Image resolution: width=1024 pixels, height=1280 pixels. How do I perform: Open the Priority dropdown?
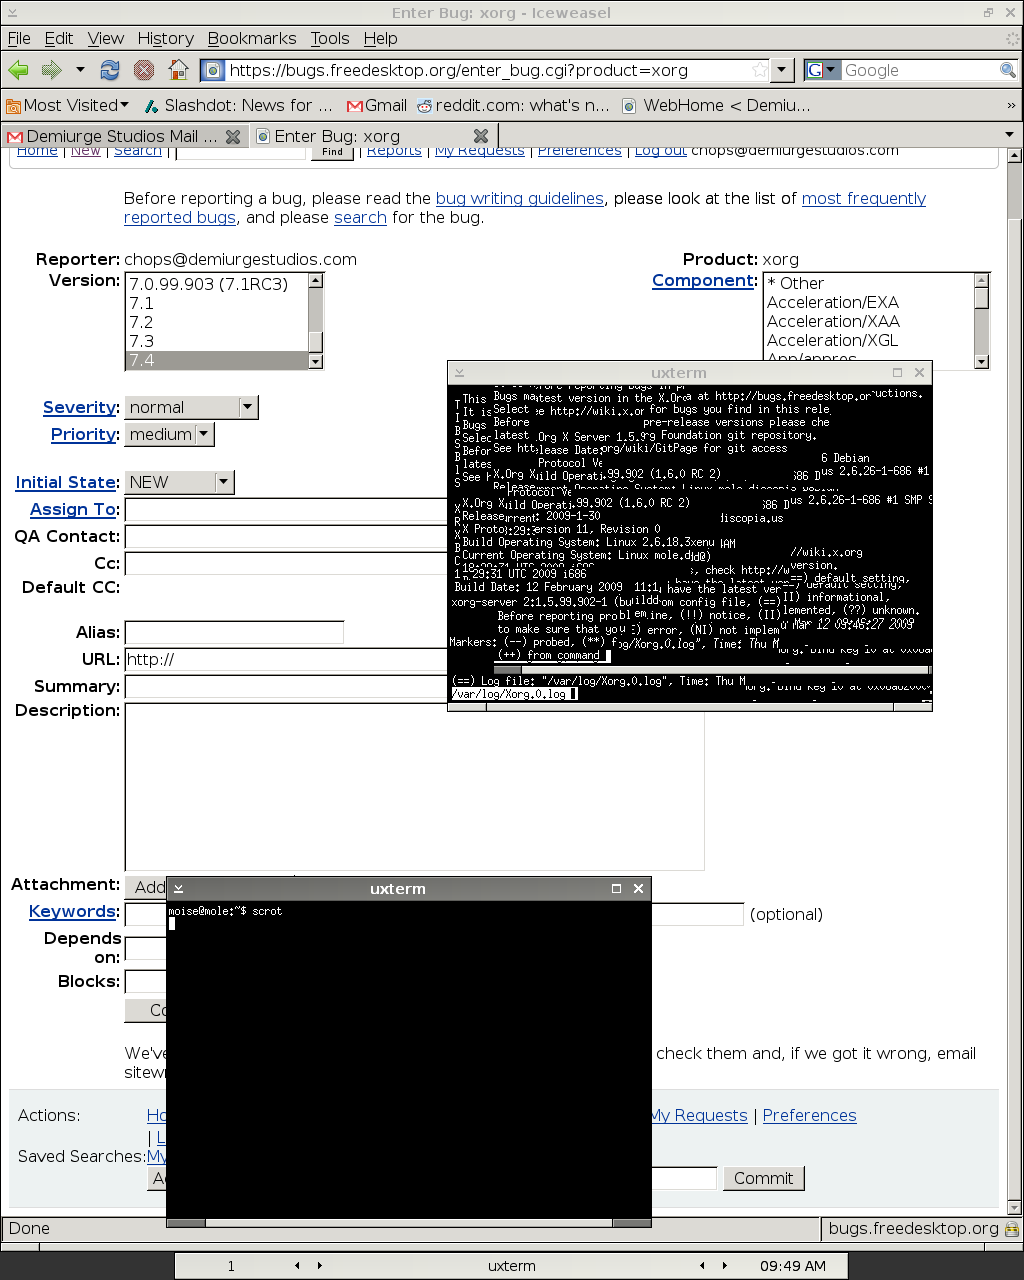pos(204,434)
